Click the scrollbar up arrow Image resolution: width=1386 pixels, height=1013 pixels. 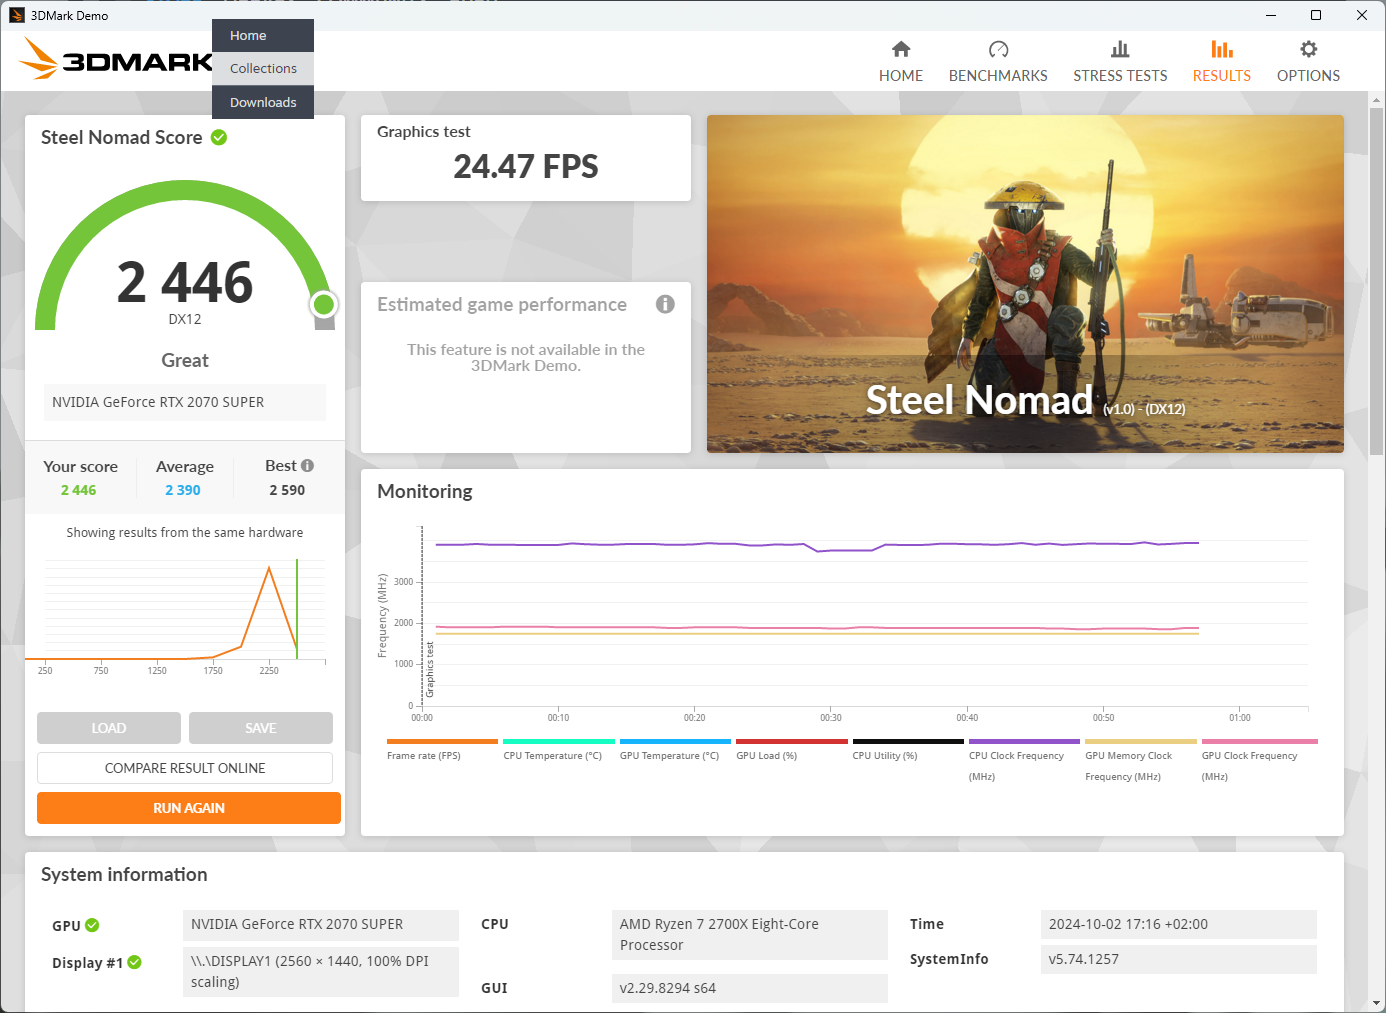pyautogui.click(x=1377, y=100)
